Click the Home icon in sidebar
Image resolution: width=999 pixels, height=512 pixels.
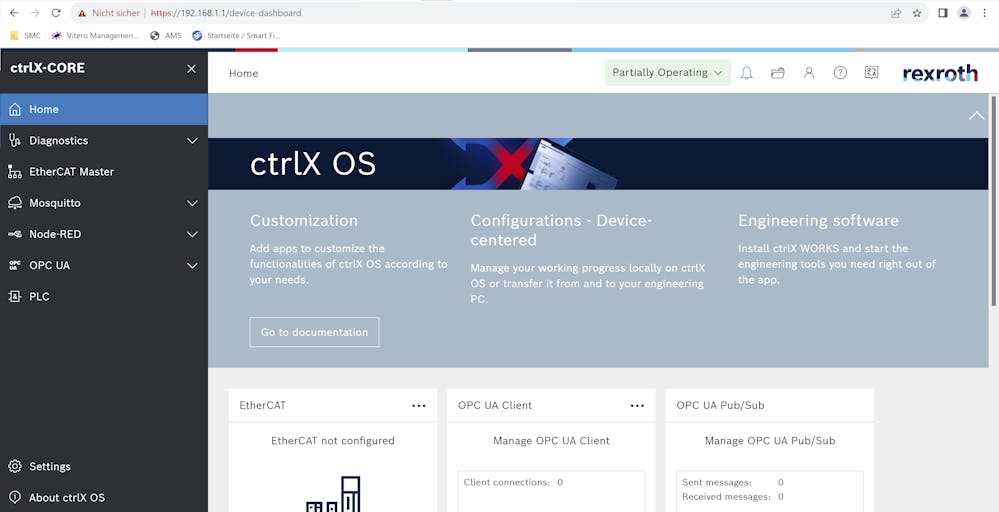coord(15,110)
